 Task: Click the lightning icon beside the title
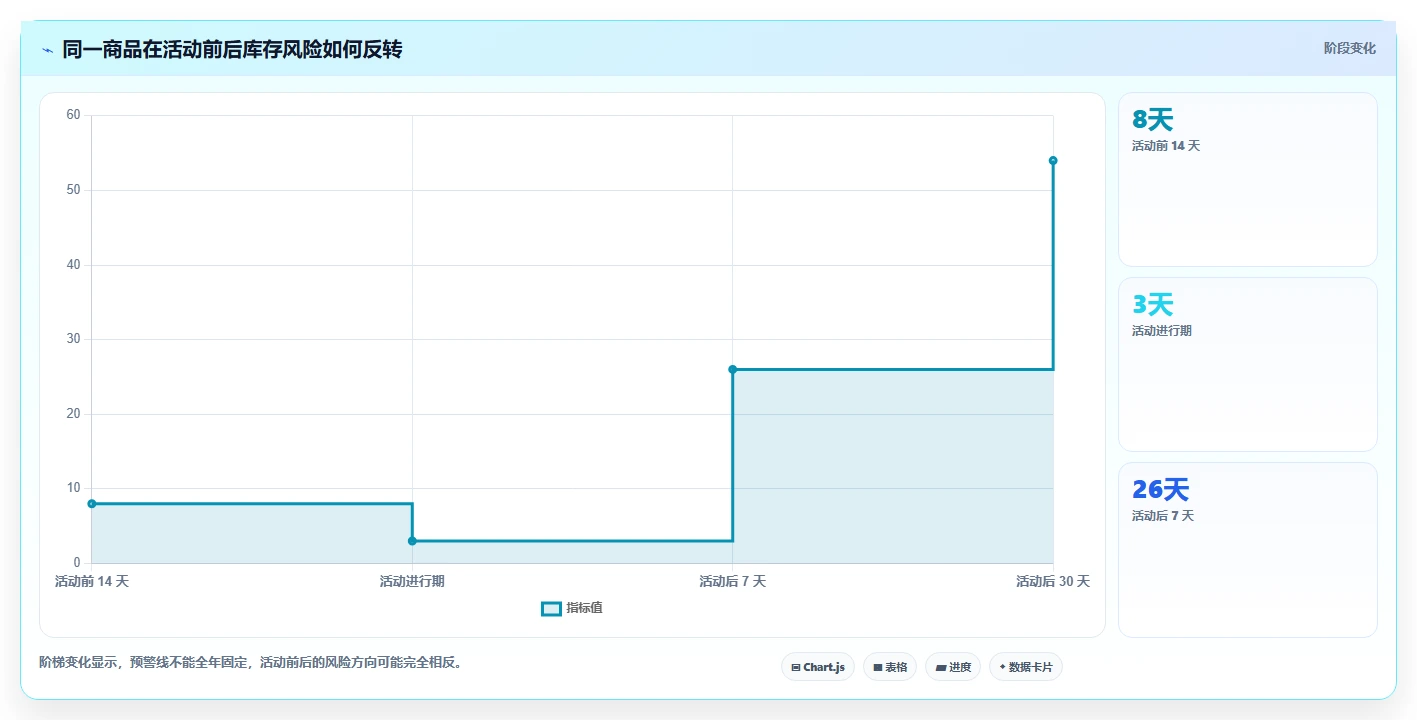[47, 50]
